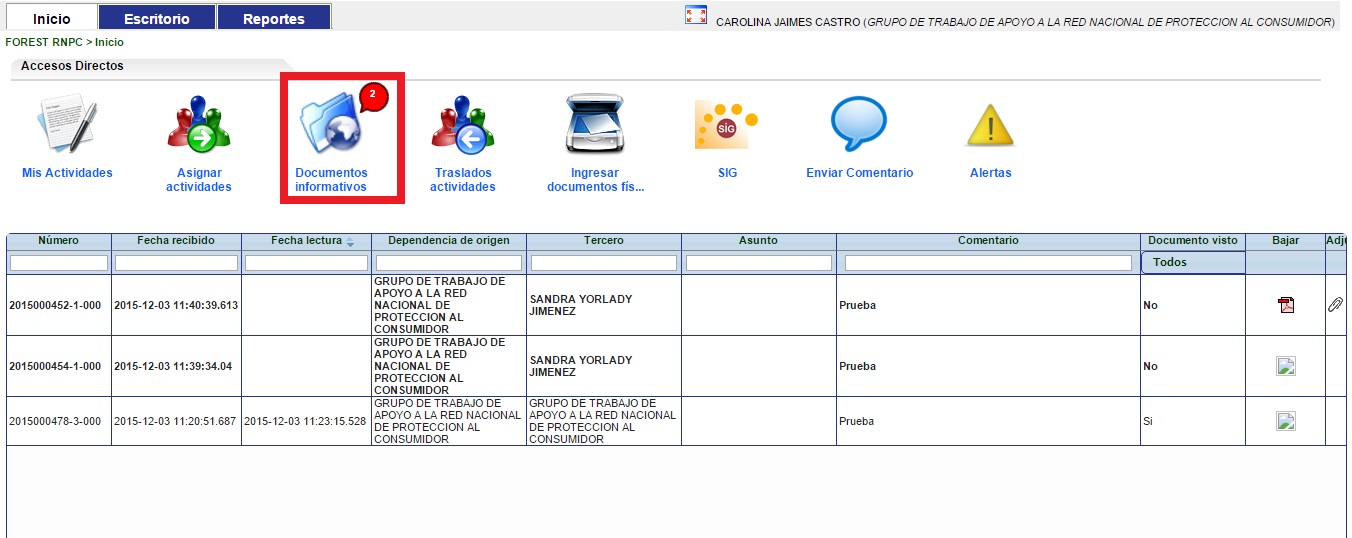Click received date 2015-12-03 11:39:34.04
1352x538 pixels.
173,366
